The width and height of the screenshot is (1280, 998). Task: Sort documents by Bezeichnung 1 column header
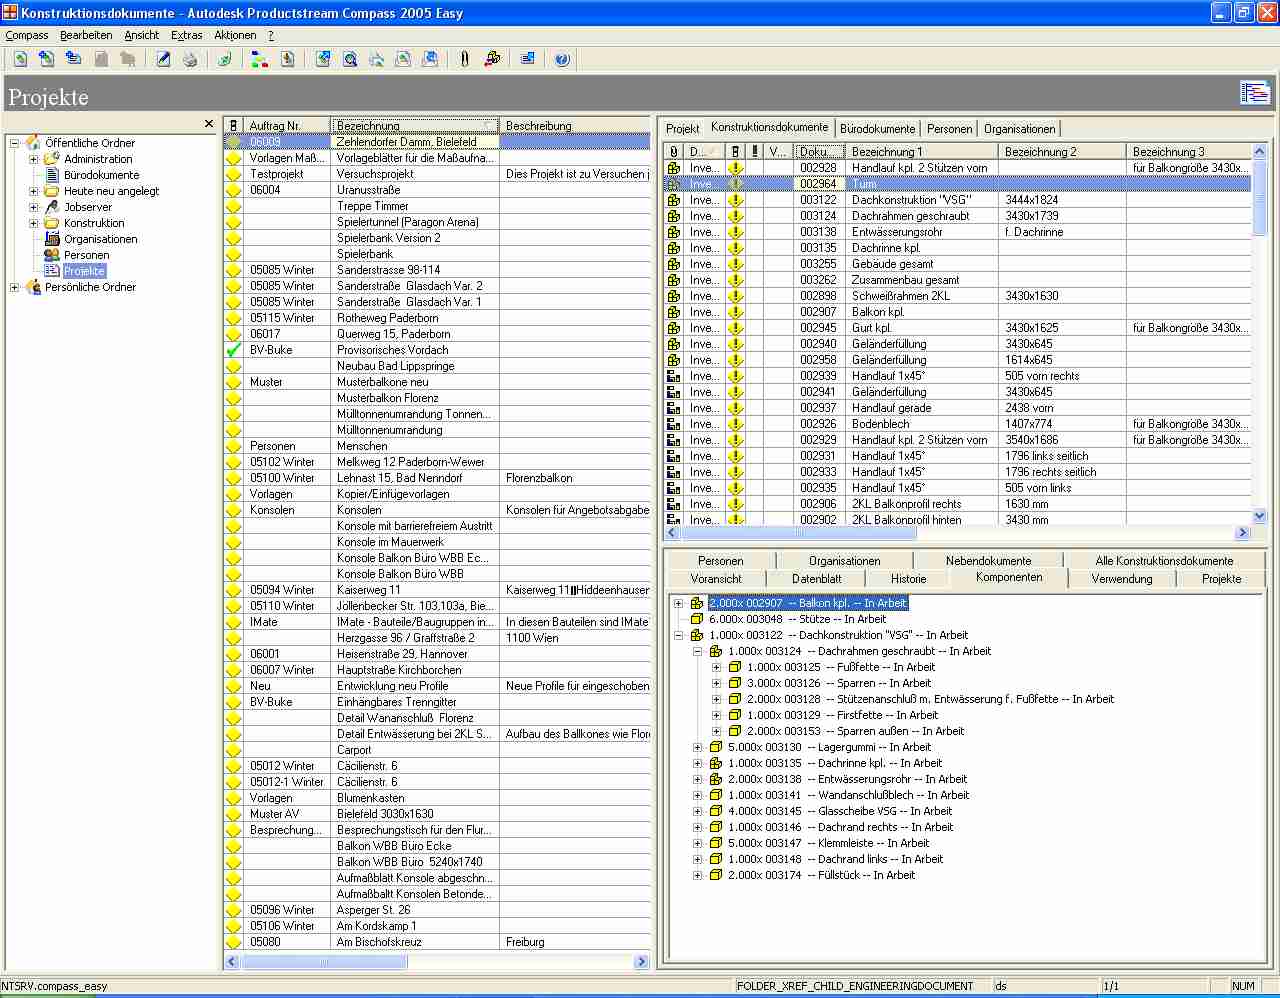tap(921, 152)
